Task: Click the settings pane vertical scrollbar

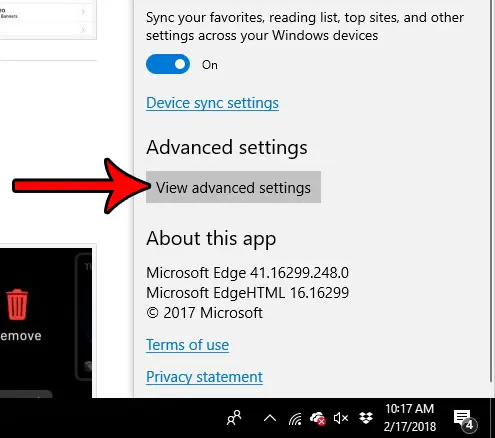Action: [x=491, y=190]
